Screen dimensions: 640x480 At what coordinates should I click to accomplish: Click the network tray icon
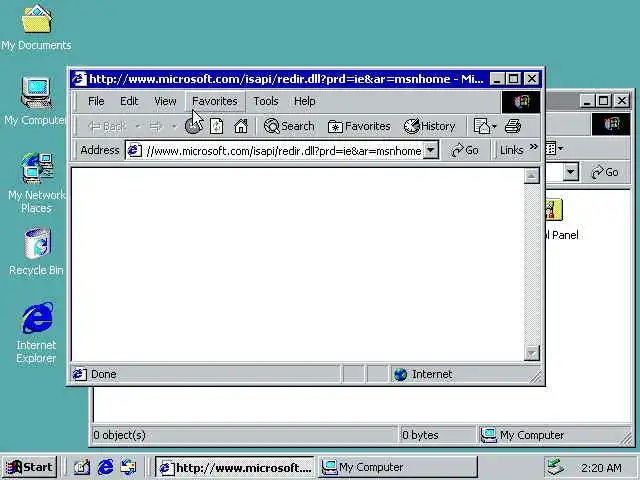pos(556,467)
